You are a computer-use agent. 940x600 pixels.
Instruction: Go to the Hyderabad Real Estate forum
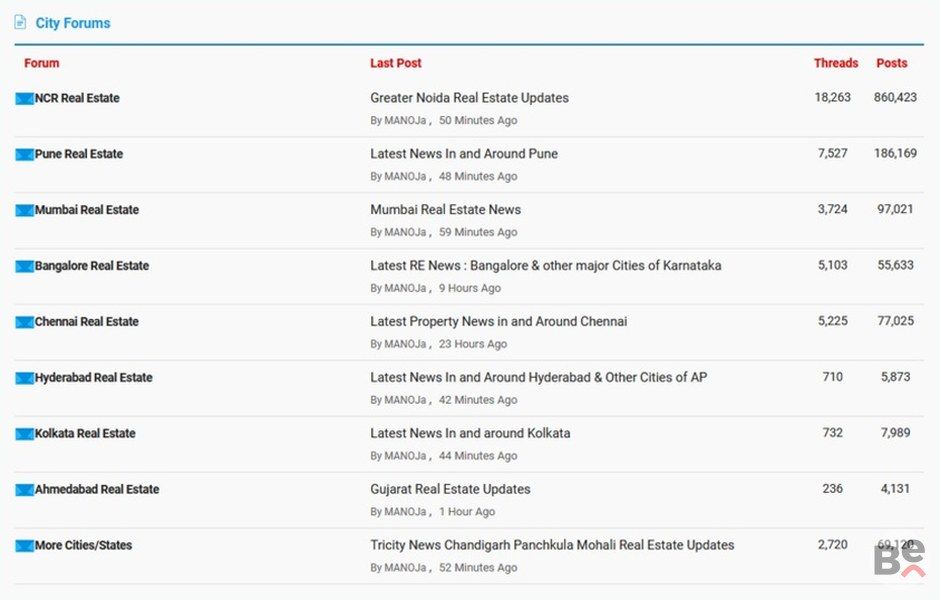pos(93,378)
